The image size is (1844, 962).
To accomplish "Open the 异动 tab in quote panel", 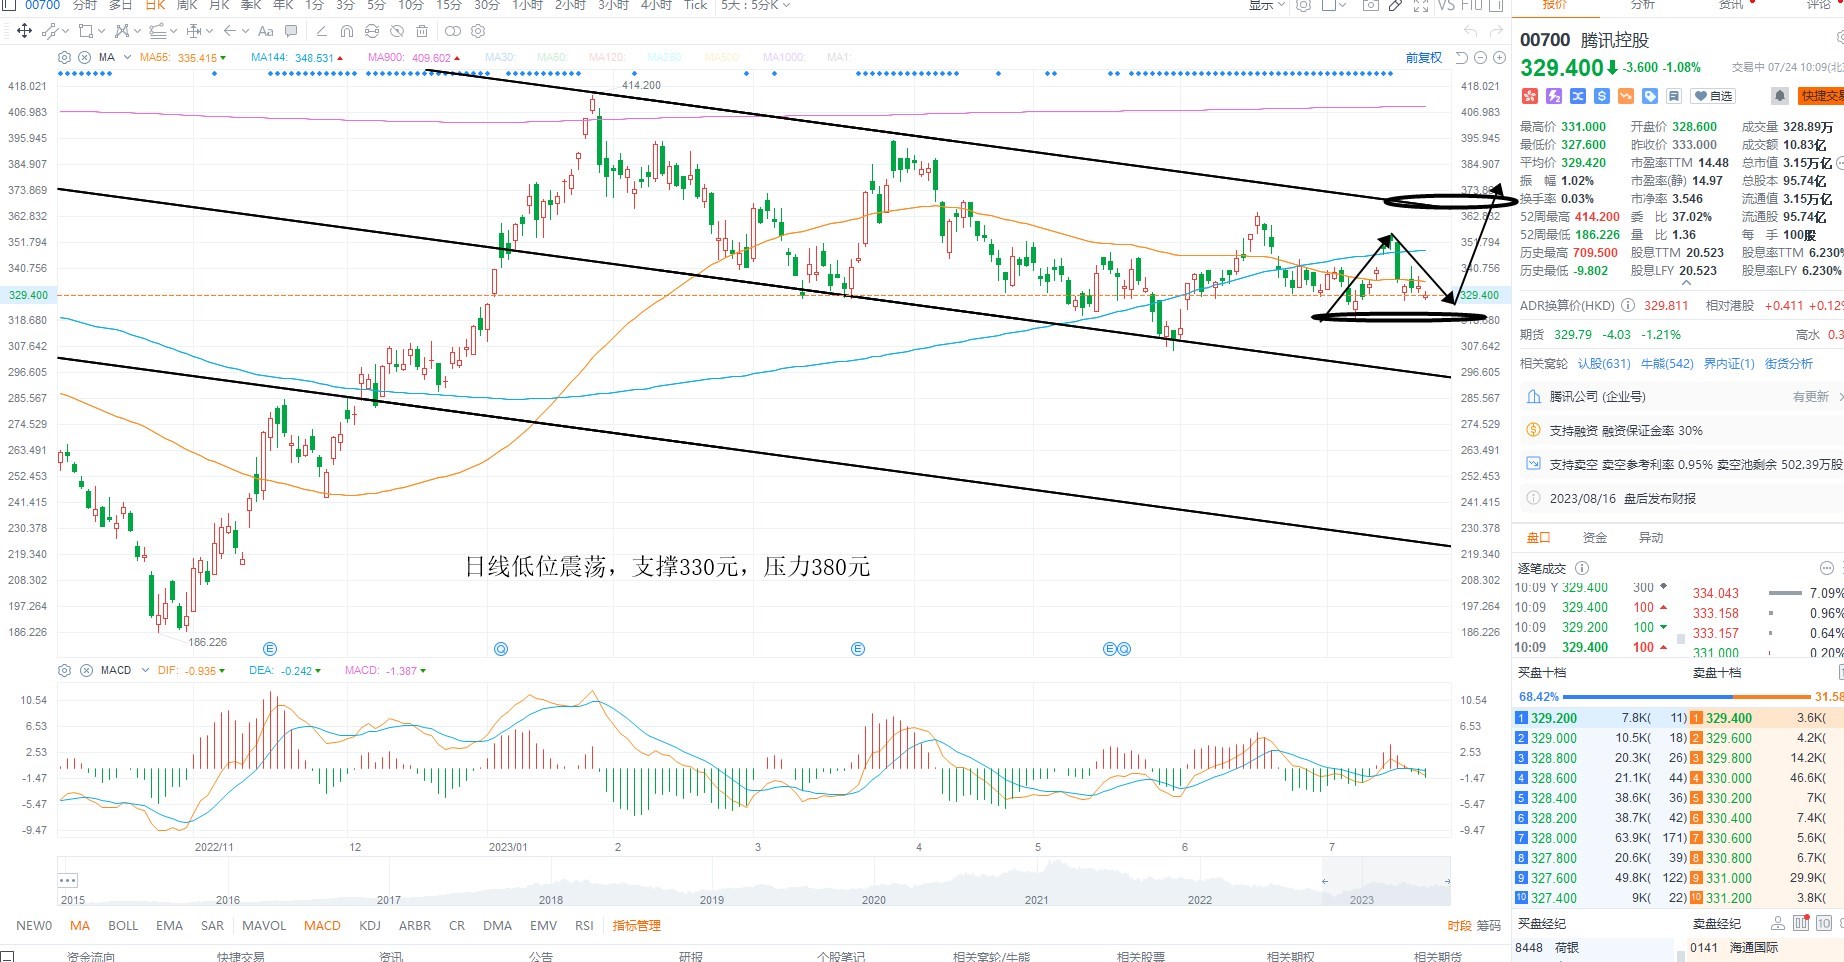I will (x=1651, y=538).
